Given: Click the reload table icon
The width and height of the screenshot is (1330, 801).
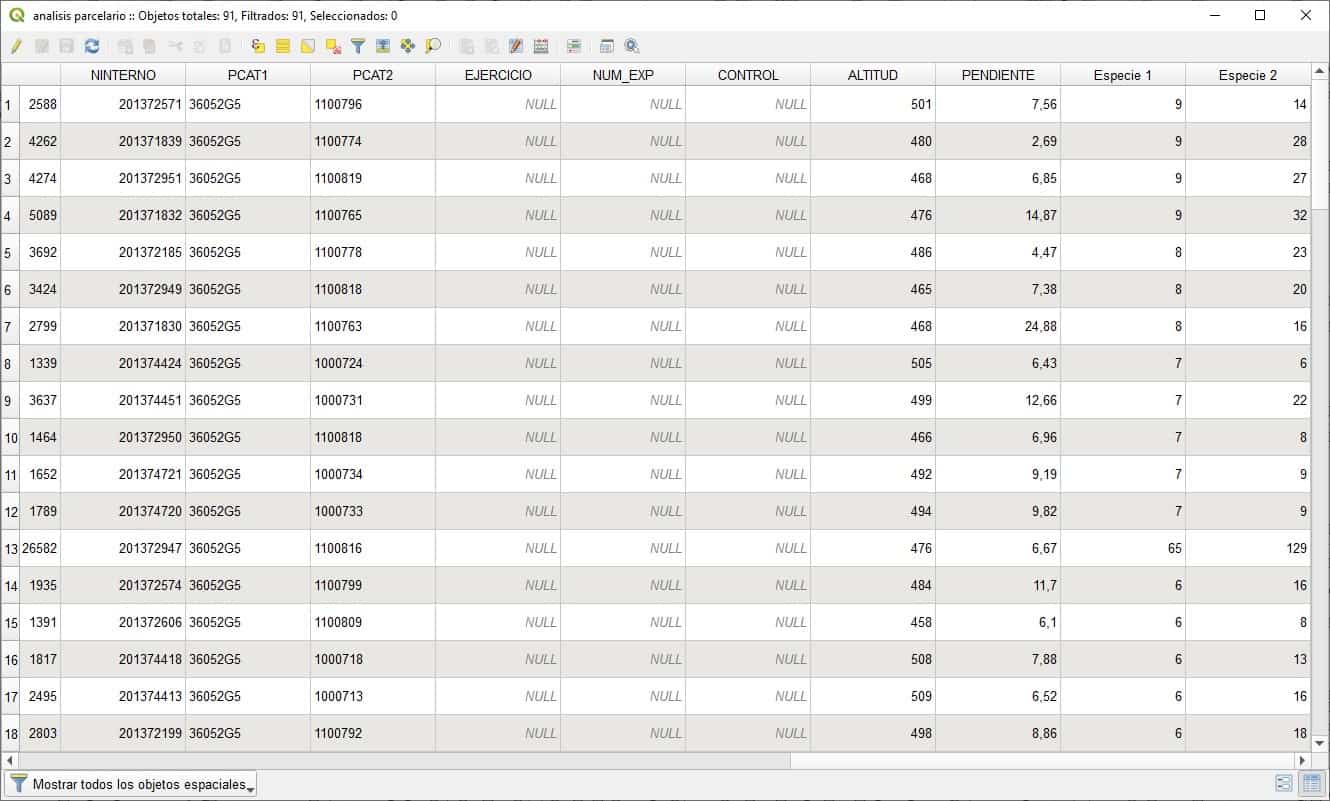Looking at the screenshot, I should click(x=92, y=46).
